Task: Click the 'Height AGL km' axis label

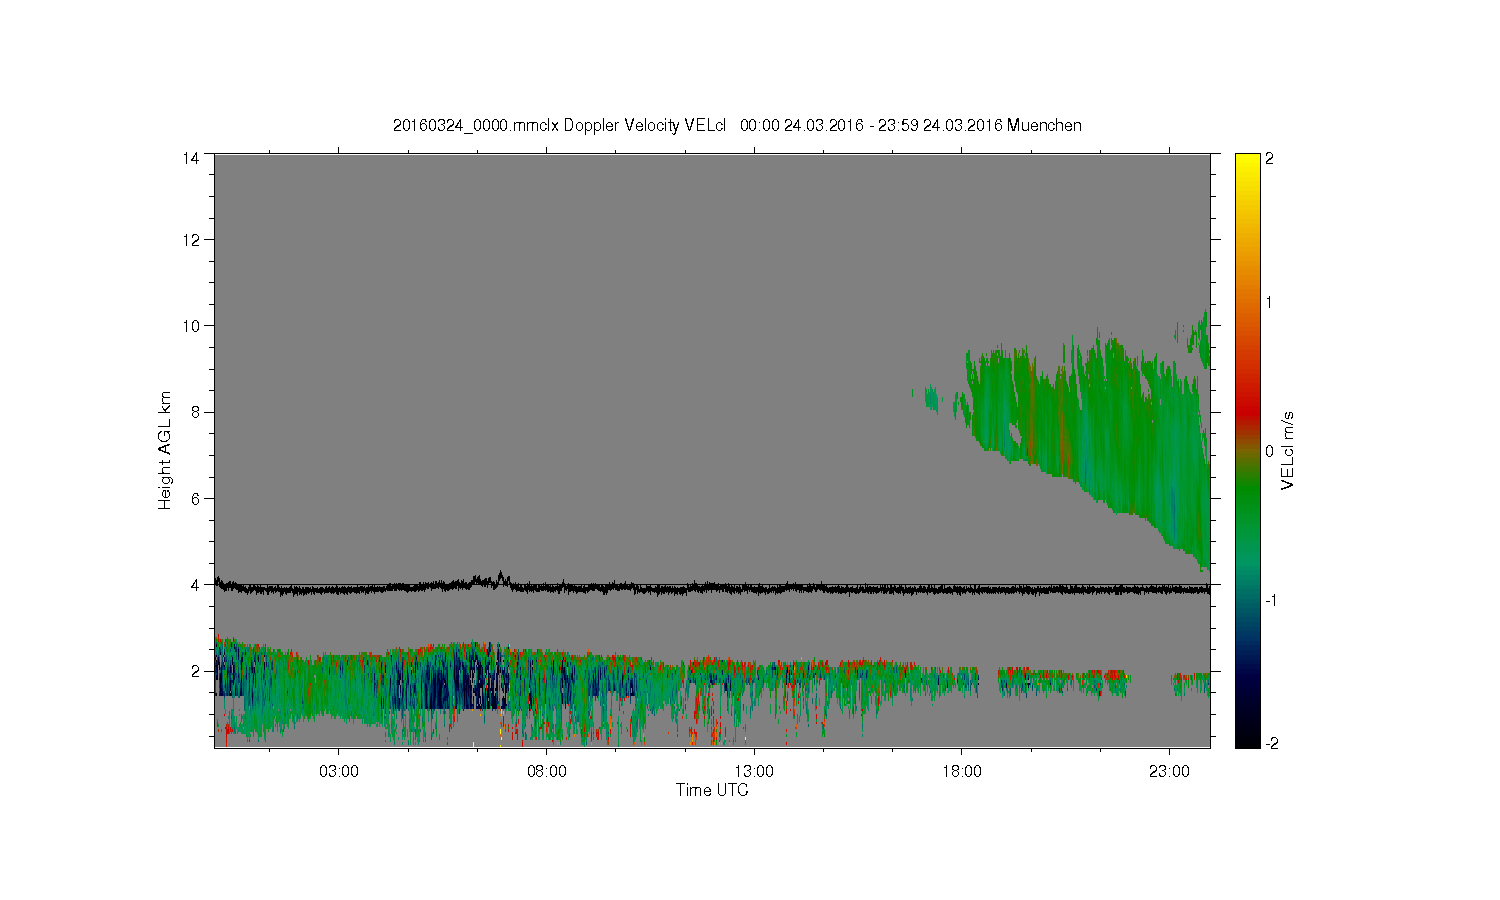Action: click(165, 450)
